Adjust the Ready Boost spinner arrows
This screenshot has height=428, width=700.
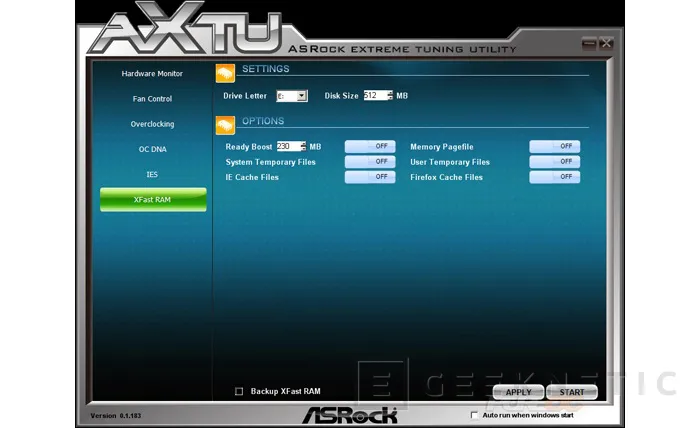point(304,146)
